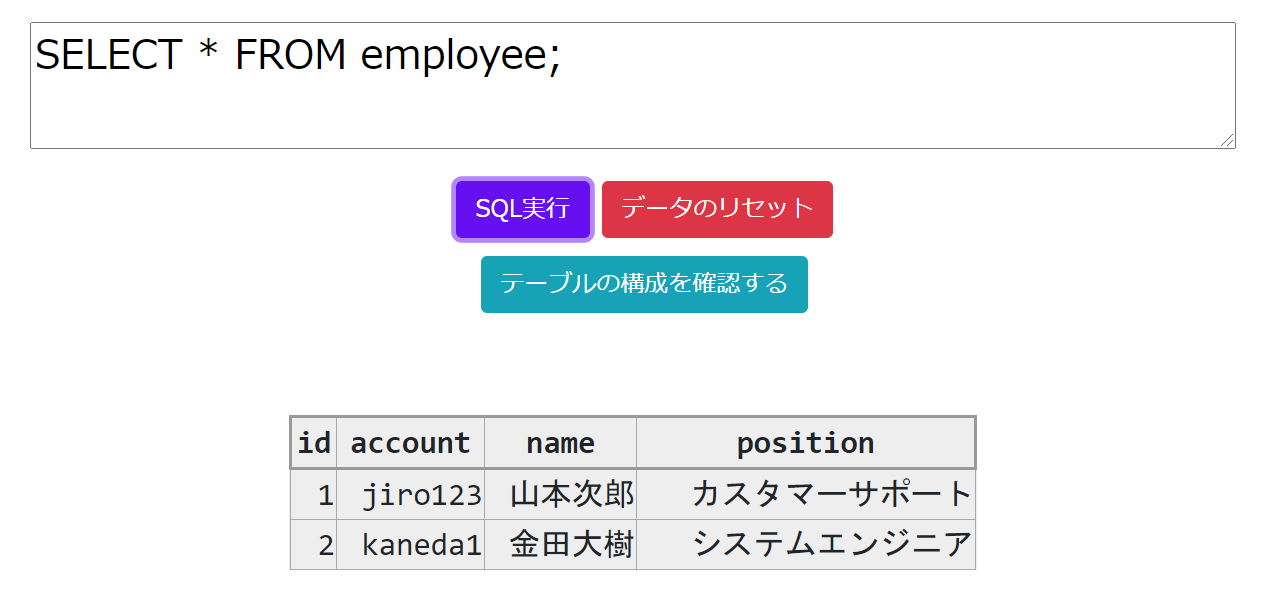Click the 金田大樹 name cell
The height and width of the screenshot is (600, 1279).
(560, 544)
